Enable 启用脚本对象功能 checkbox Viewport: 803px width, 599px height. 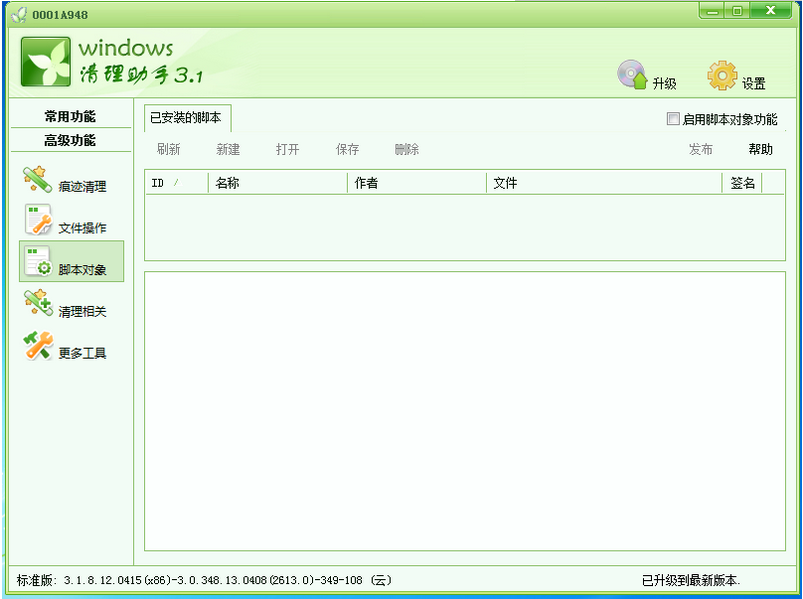[672, 119]
